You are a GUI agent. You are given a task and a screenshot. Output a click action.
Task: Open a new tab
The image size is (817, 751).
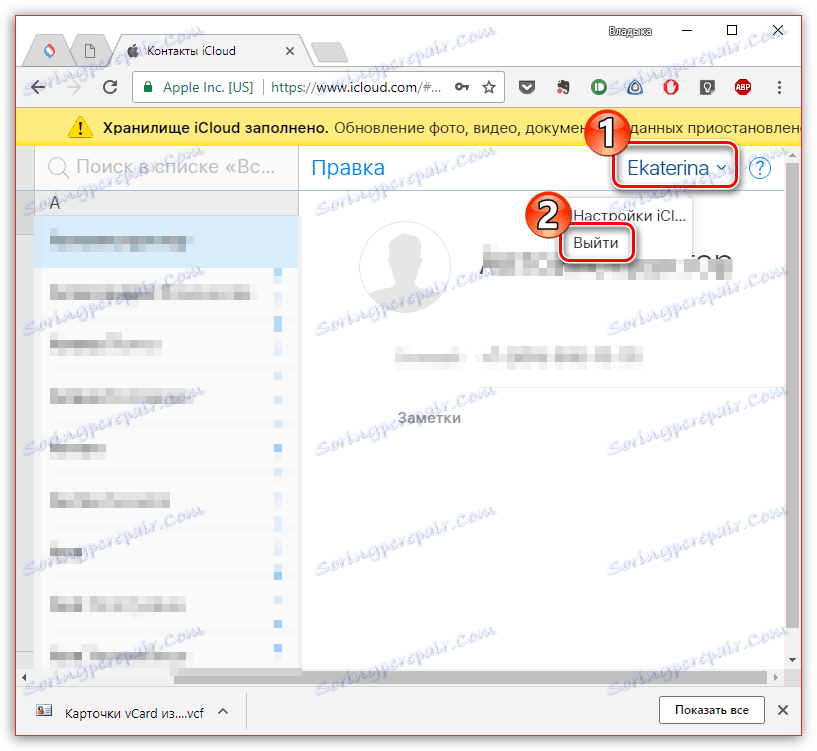(x=329, y=52)
